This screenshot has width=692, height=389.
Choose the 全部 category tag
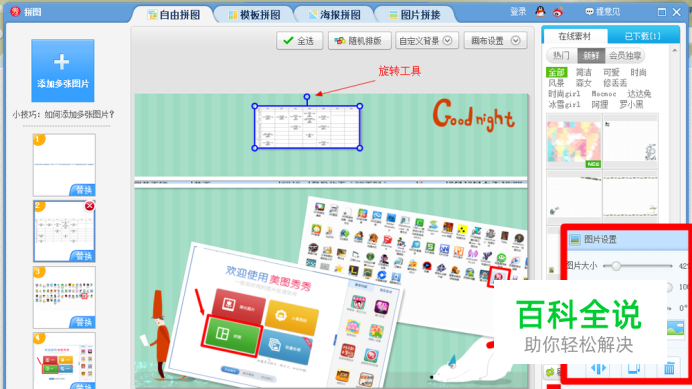(x=557, y=72)
